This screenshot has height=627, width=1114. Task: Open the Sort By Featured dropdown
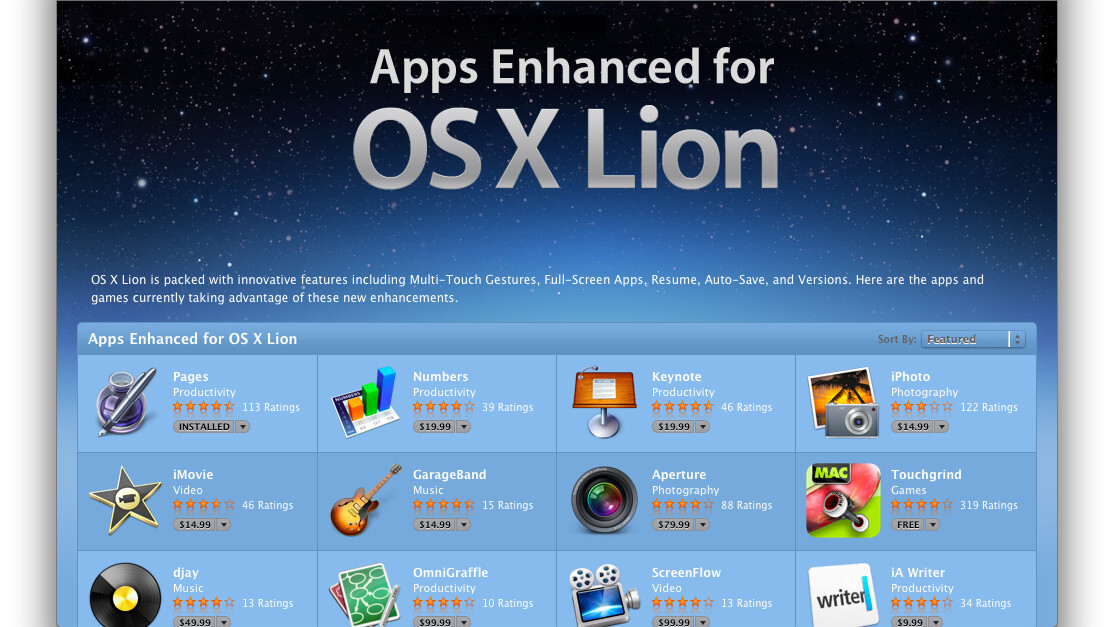click(972, 339)
